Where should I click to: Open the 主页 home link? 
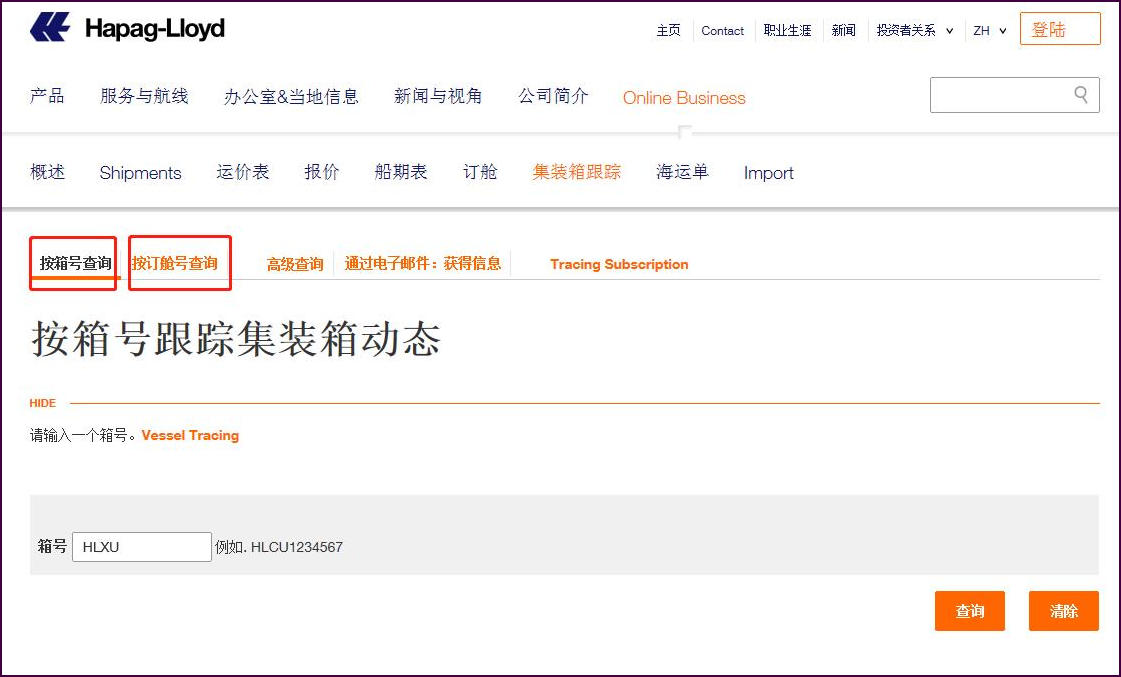click(x=668, y=31)
